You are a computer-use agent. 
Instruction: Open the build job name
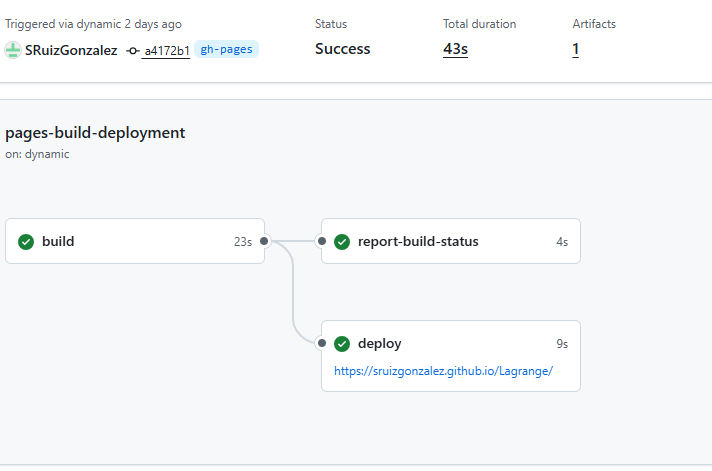(x=58, y=241)
